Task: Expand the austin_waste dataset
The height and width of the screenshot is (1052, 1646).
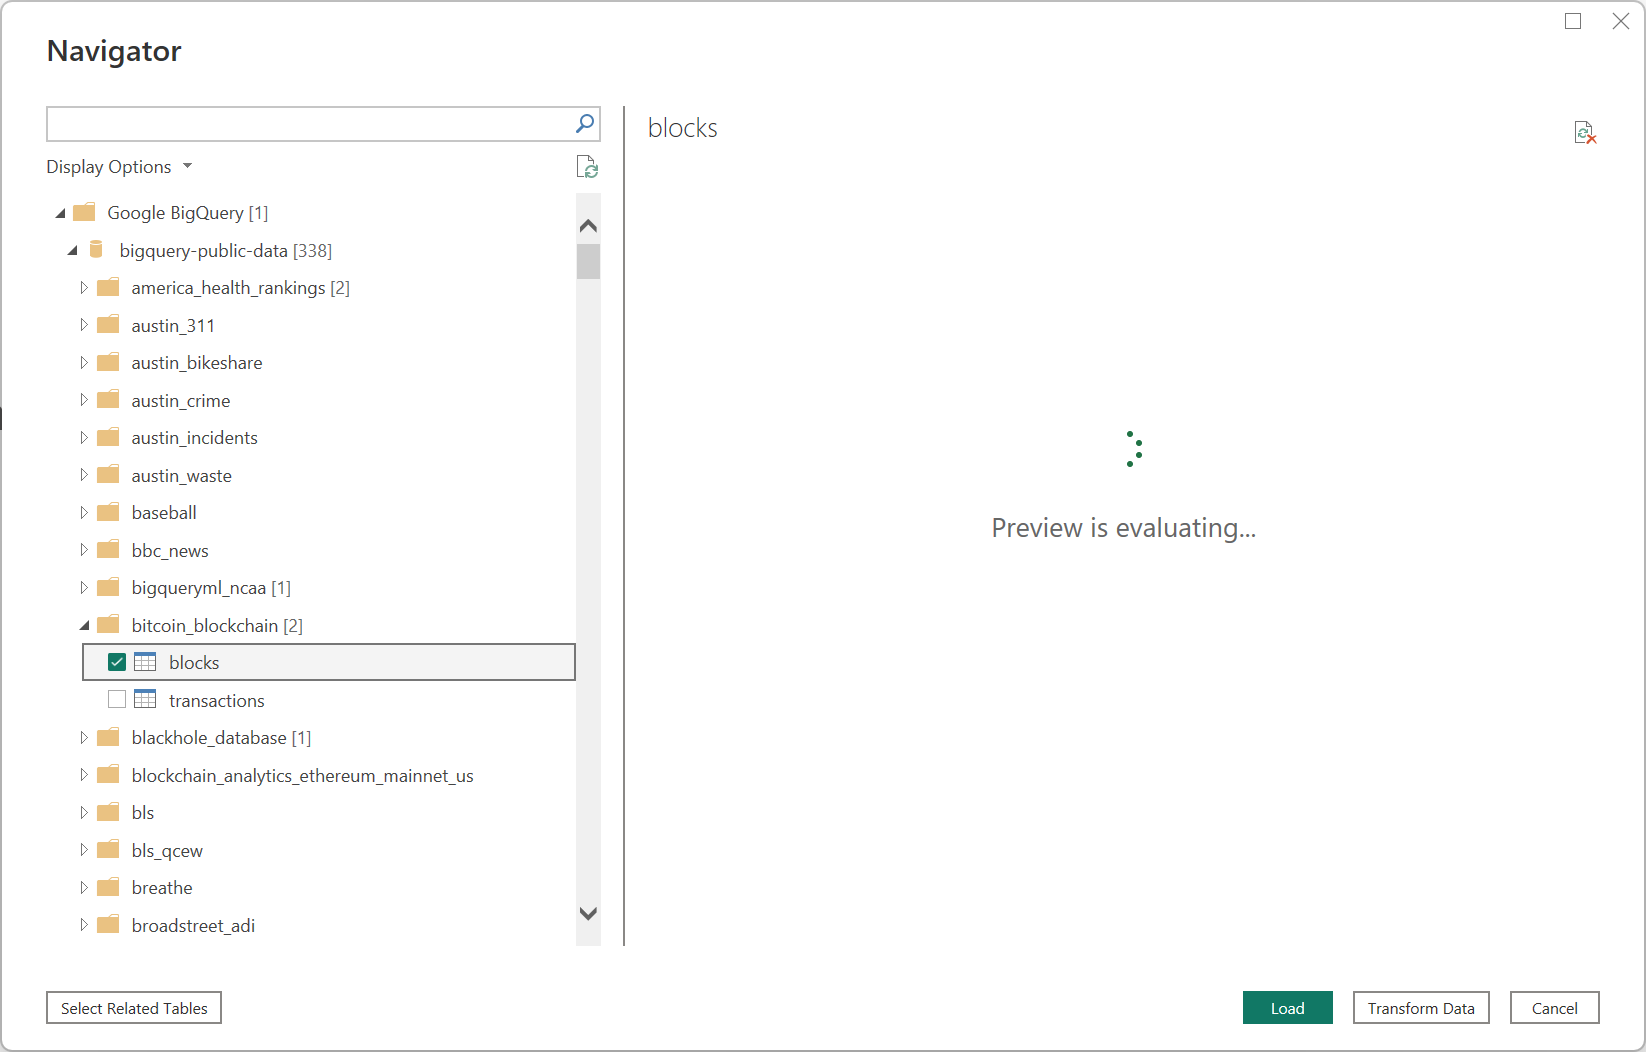Action: (84, 475)
